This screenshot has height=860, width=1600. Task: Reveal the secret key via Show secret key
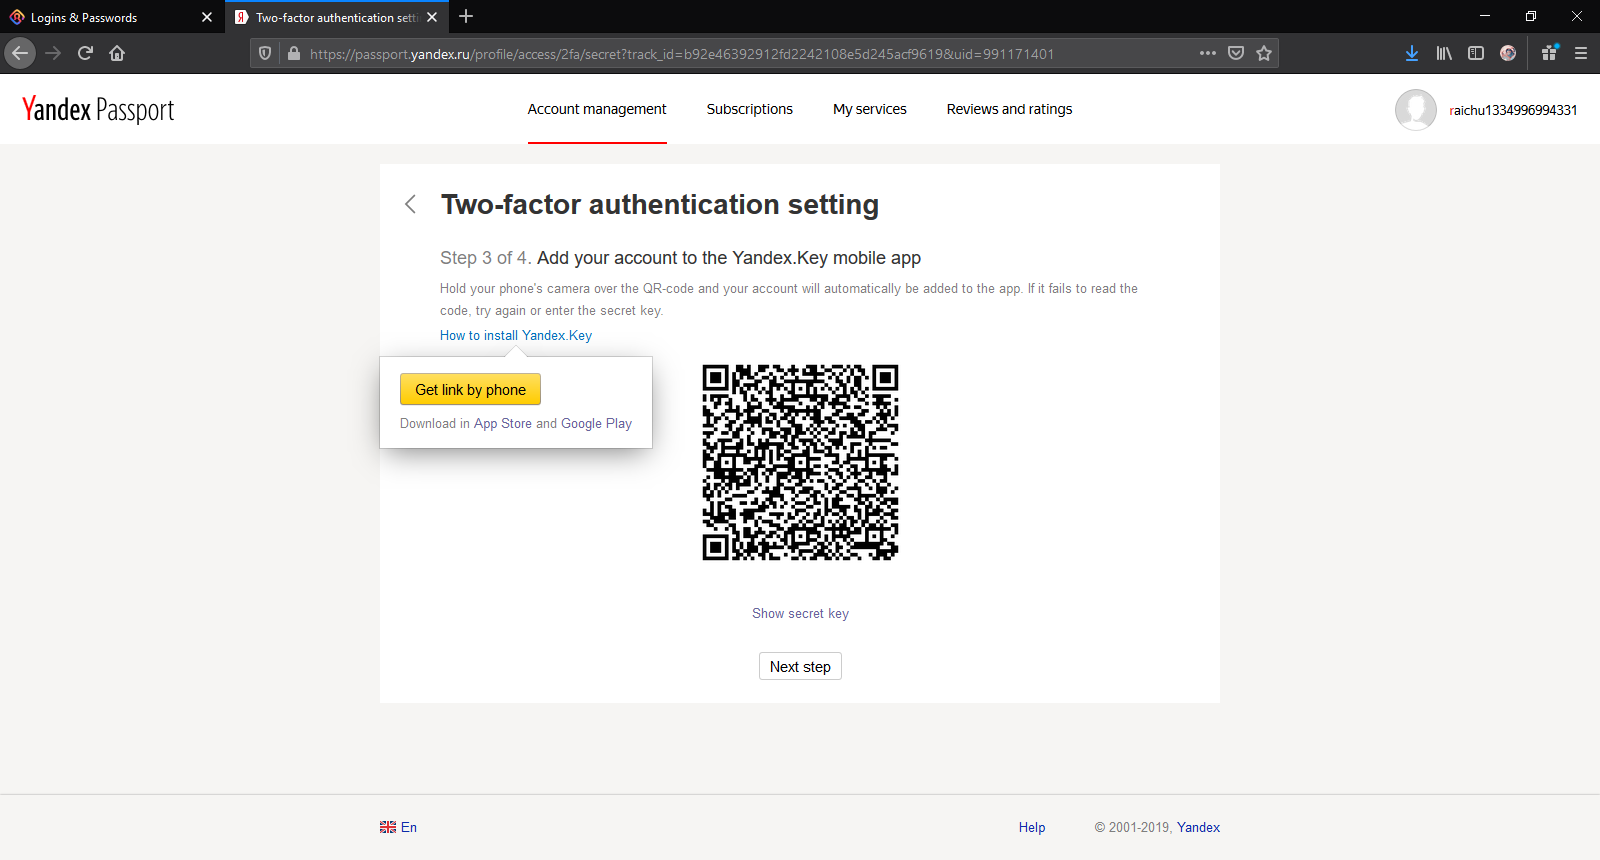click(x=800, y=613)
